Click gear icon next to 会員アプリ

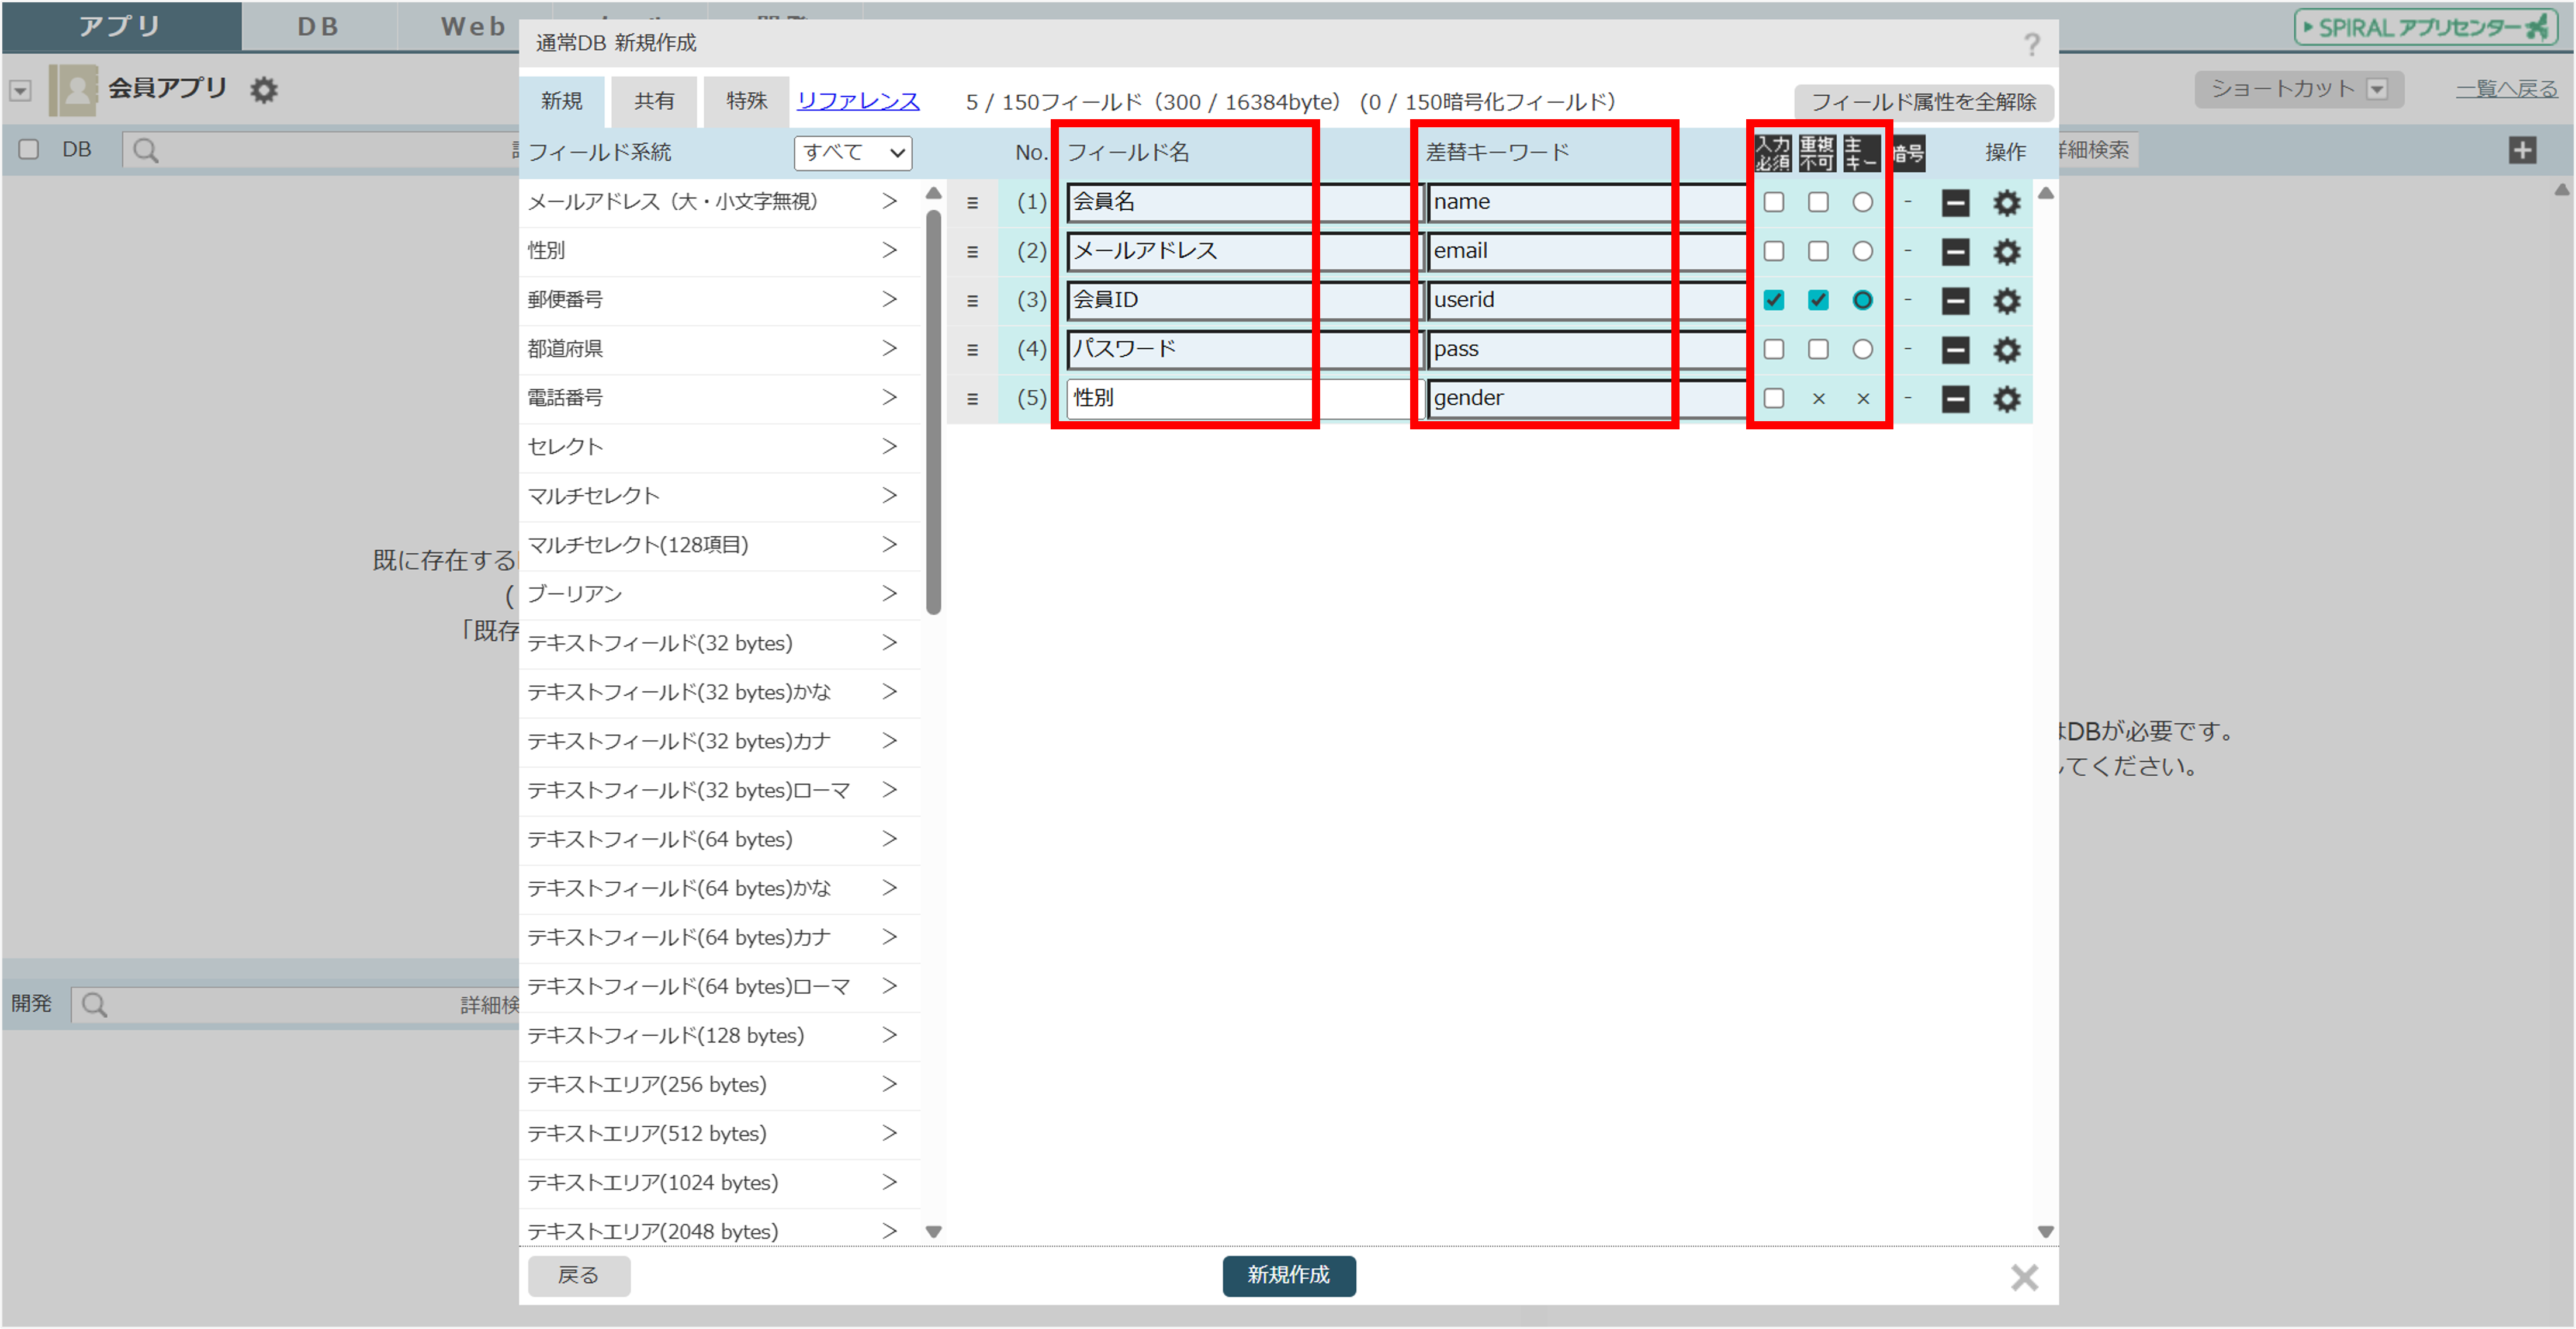(263, 90)
